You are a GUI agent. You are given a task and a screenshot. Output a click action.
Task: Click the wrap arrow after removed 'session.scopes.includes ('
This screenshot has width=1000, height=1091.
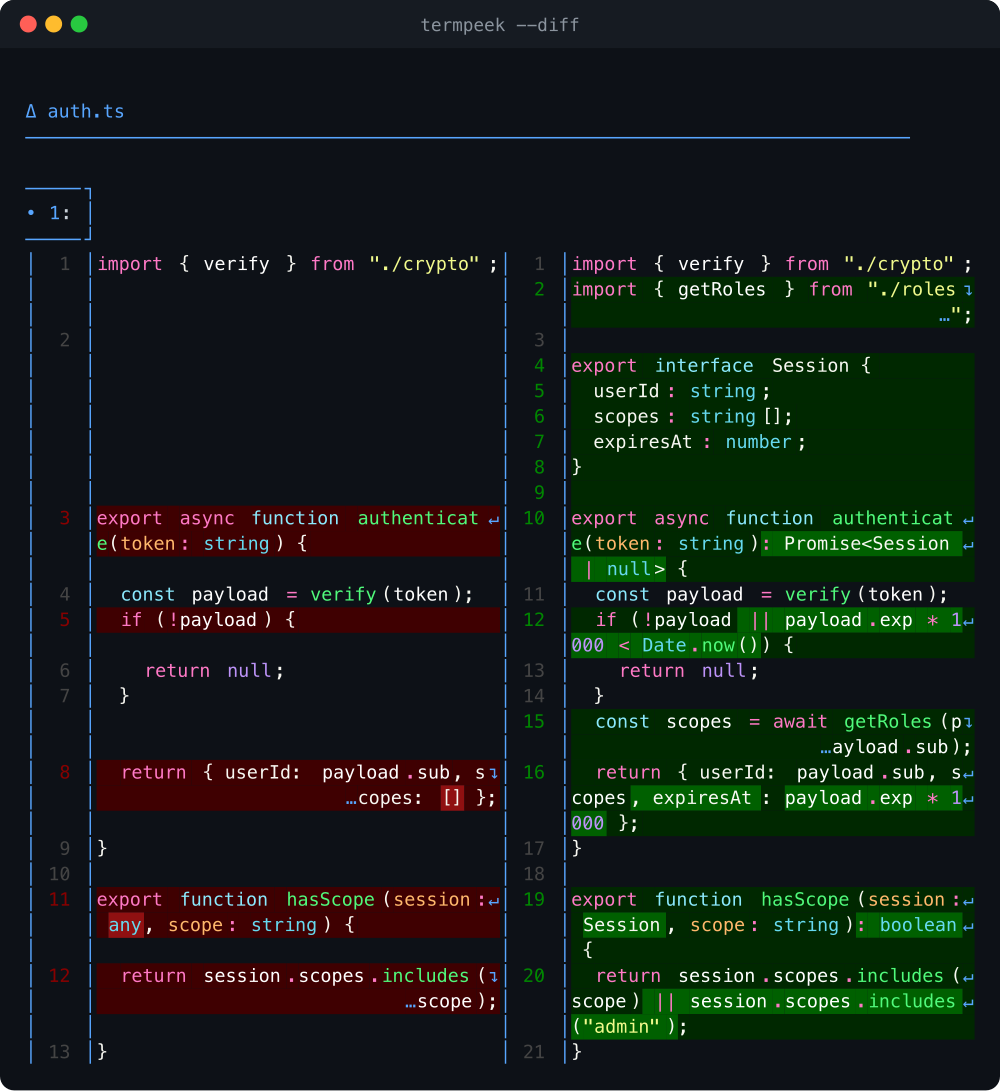[493, 976]
